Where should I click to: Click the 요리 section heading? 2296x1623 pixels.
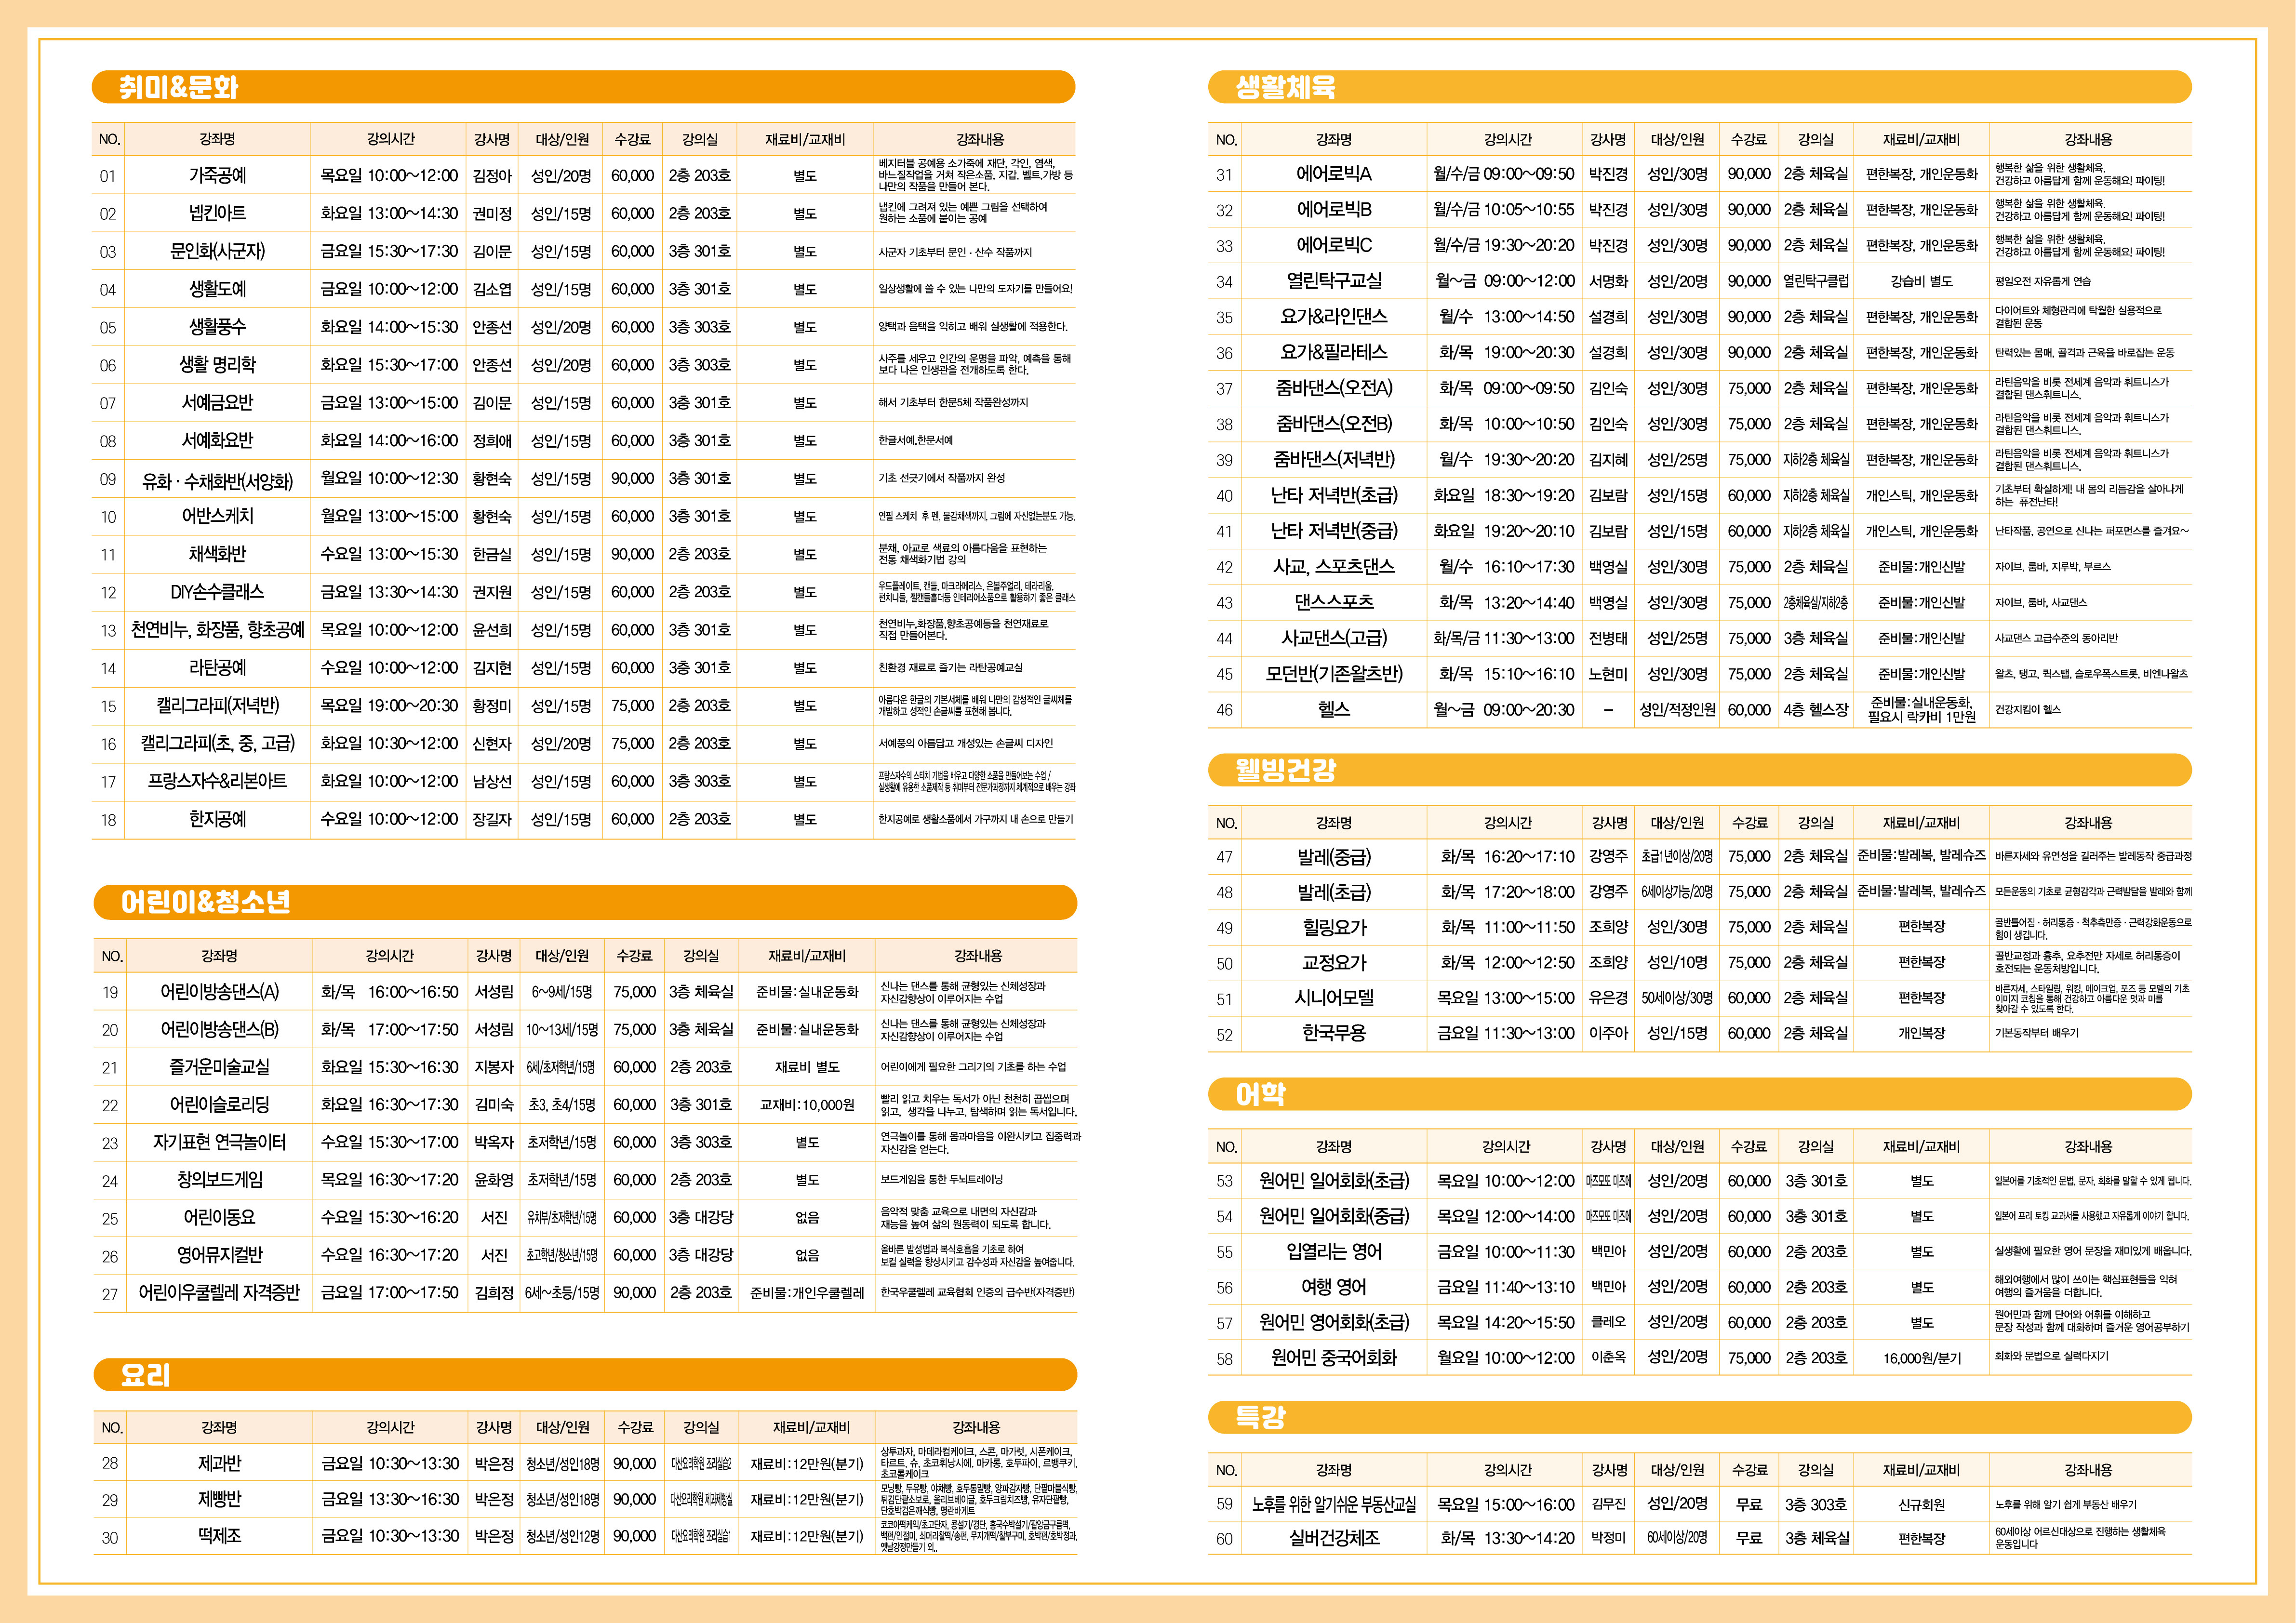point(145,1375)
